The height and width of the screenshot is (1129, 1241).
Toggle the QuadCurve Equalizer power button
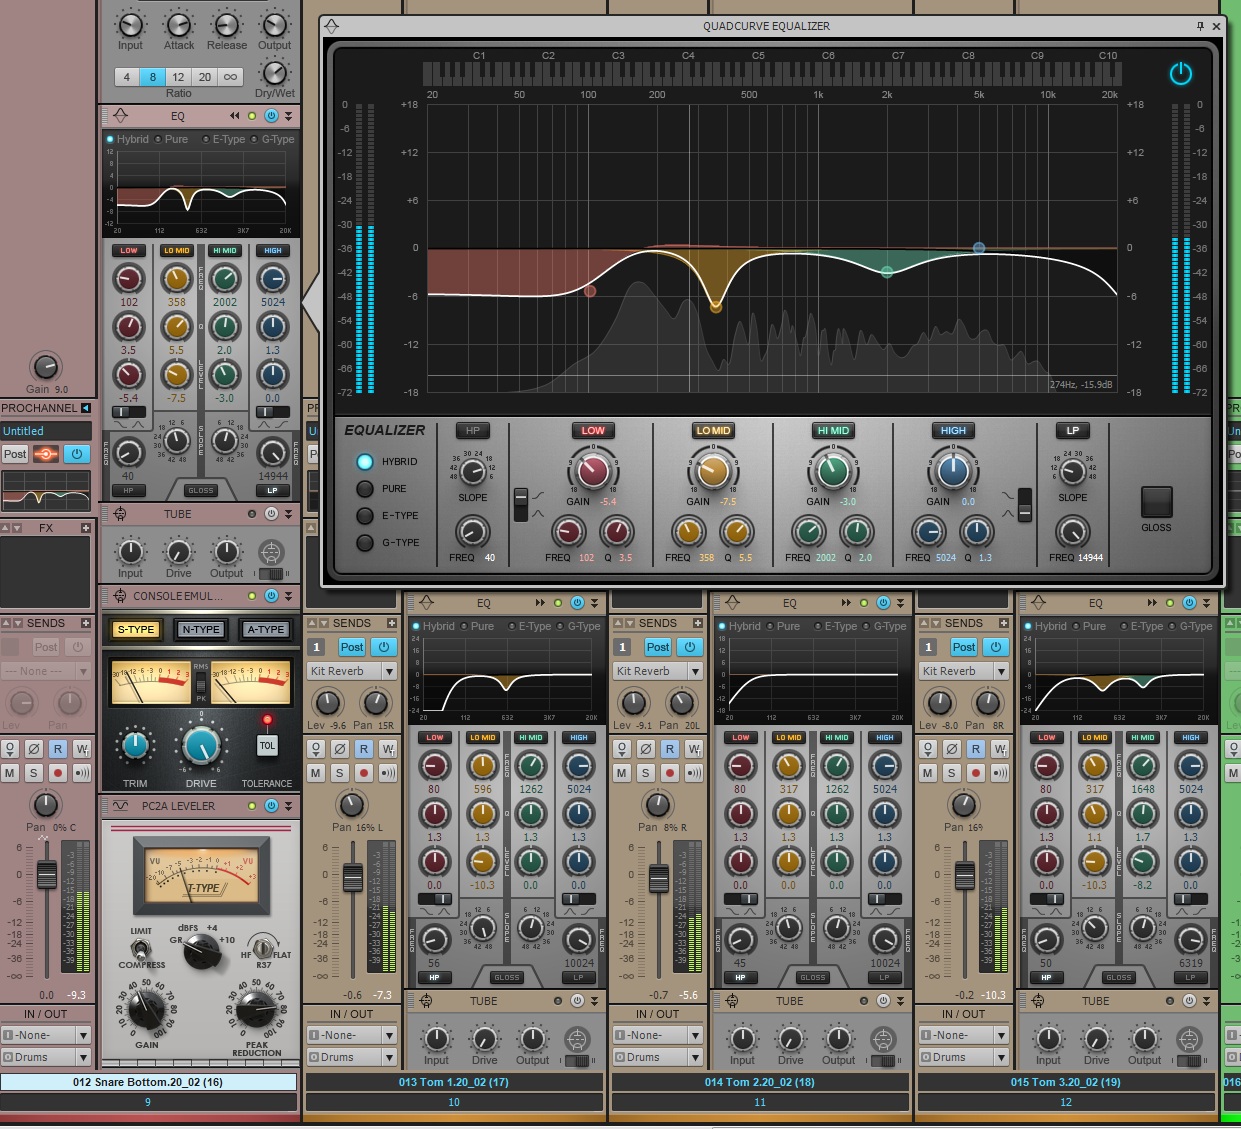point(1180,74)
